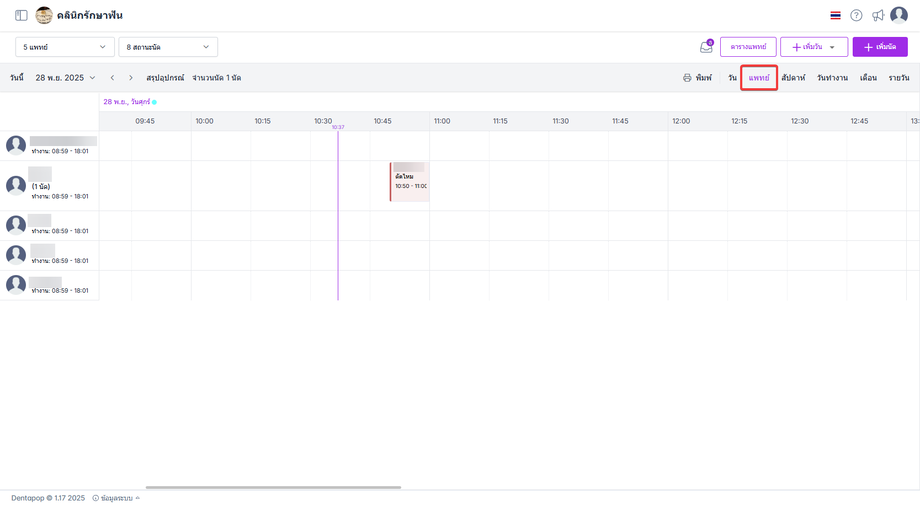Image resolution: width=920 pixels, height=506 pixels.
Task: Open the announcements megaphone icon
Action: [x=878, y=15]
